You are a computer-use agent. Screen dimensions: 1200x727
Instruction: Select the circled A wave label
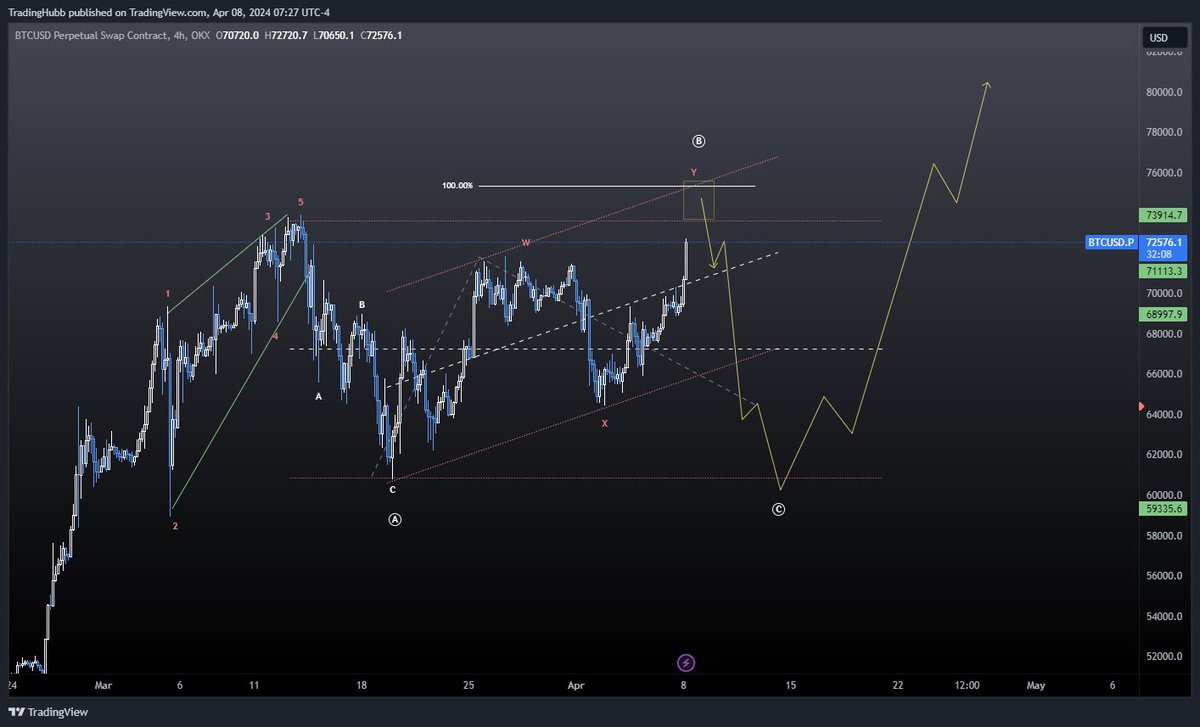(395, 520)
